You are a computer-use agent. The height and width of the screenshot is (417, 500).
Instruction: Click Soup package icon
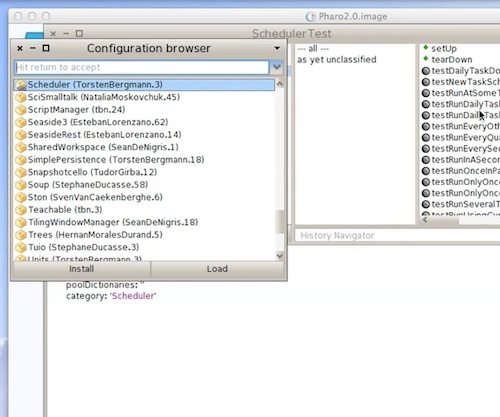[21, 185]
